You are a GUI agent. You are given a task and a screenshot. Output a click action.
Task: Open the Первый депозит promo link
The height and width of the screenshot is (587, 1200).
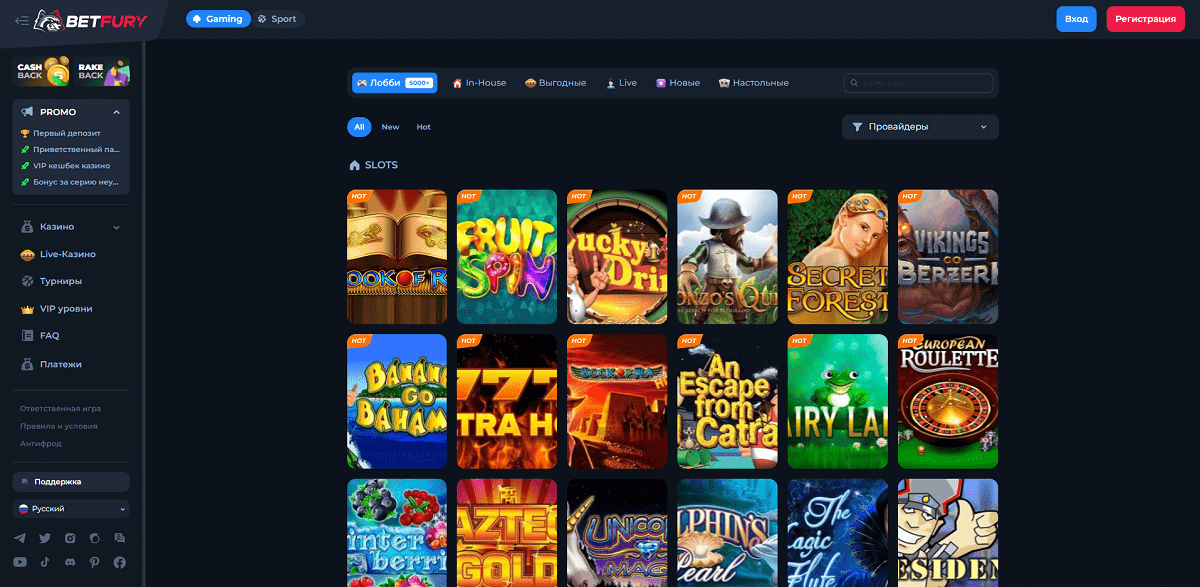tap(61, 133)
